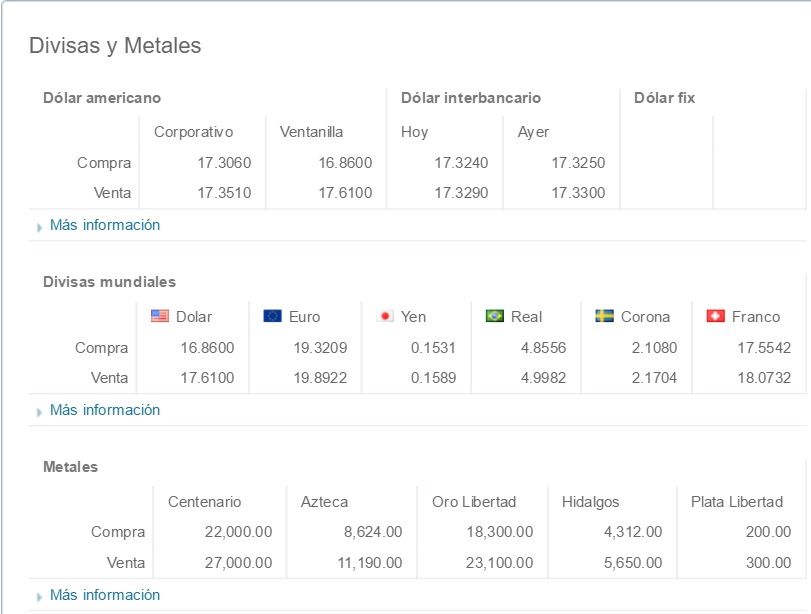Expand the arrow below Divisas mundiales

tap(40, 410)
